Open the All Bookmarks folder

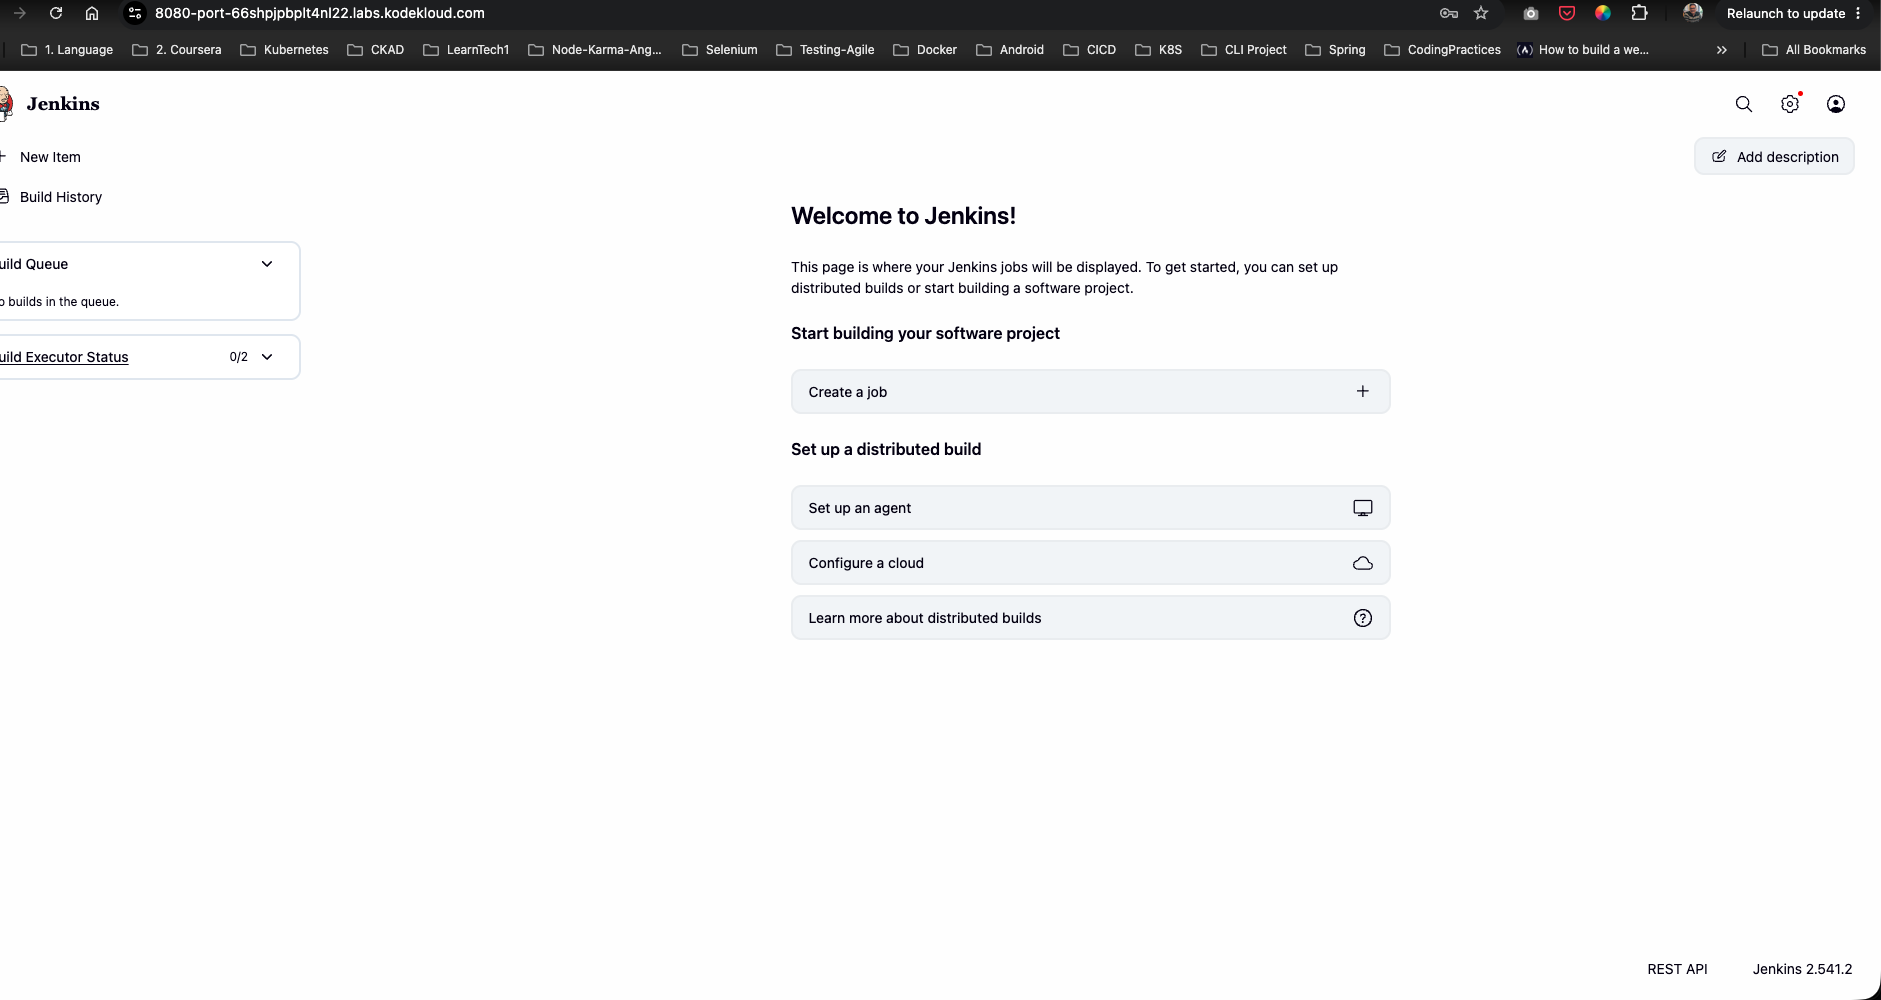[x=1814, y=49]
